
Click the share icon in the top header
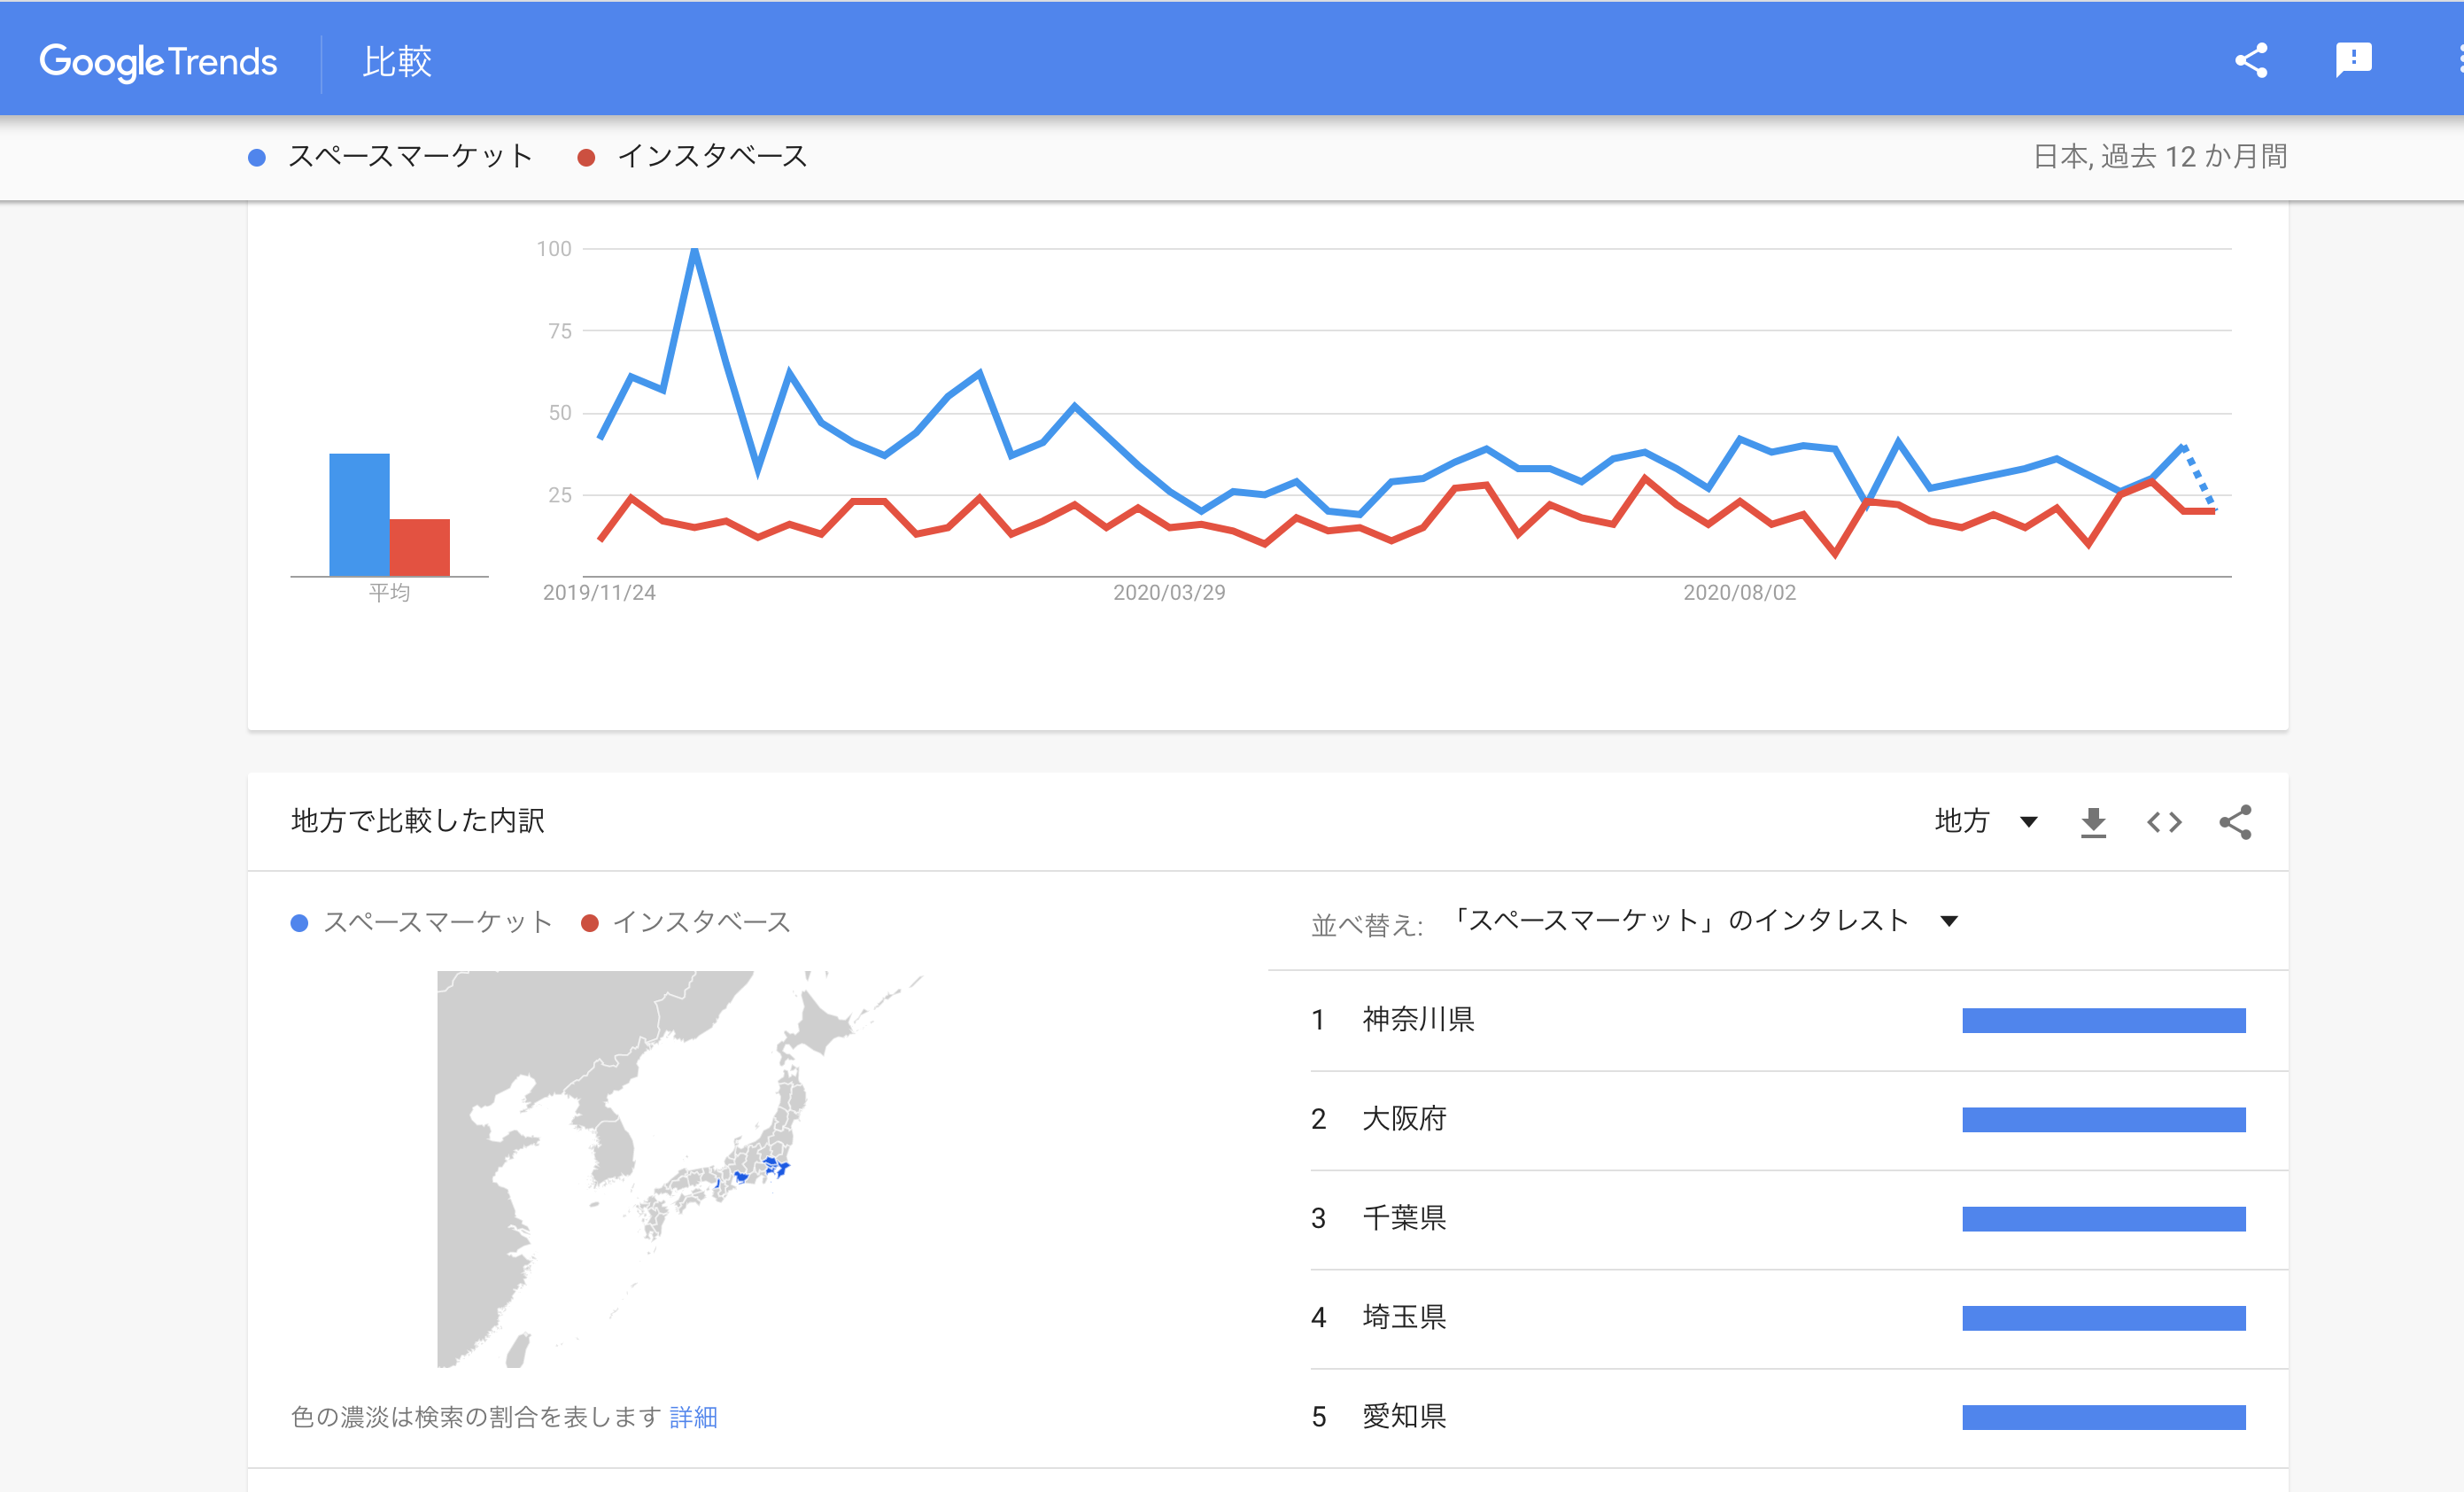[2251, 60]
